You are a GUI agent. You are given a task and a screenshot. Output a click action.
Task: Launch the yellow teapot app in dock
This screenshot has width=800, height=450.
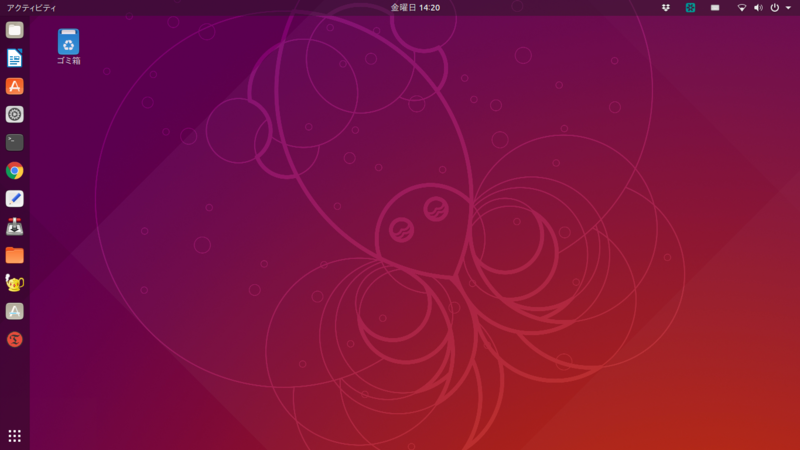[14, 283]
